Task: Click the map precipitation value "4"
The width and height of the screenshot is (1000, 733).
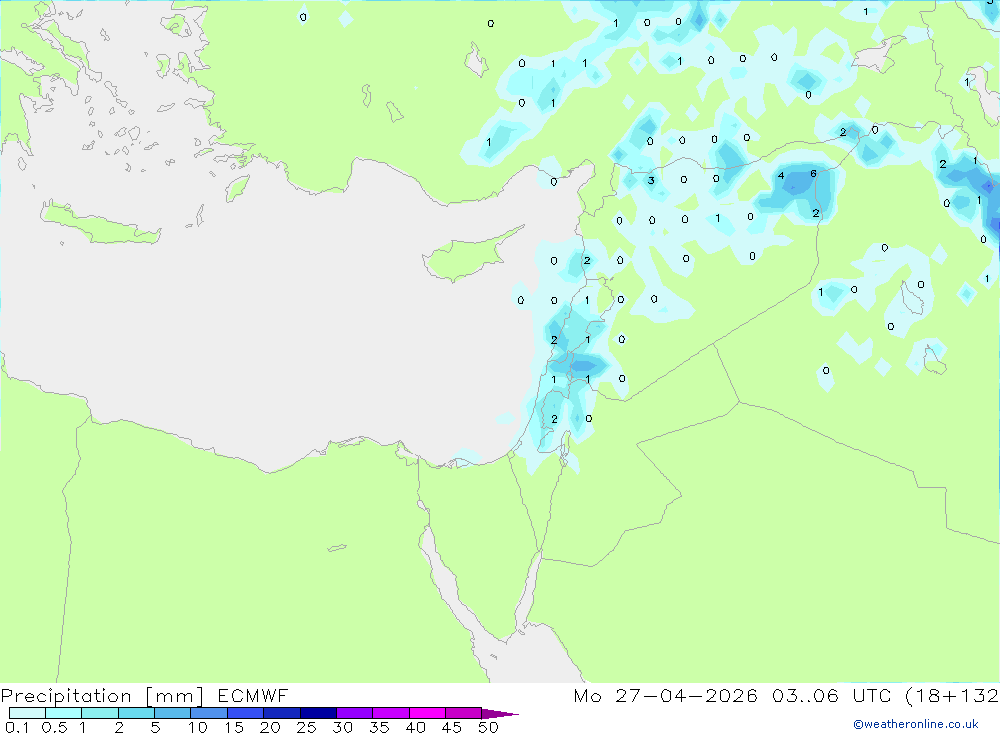Action: coord(781,175)
